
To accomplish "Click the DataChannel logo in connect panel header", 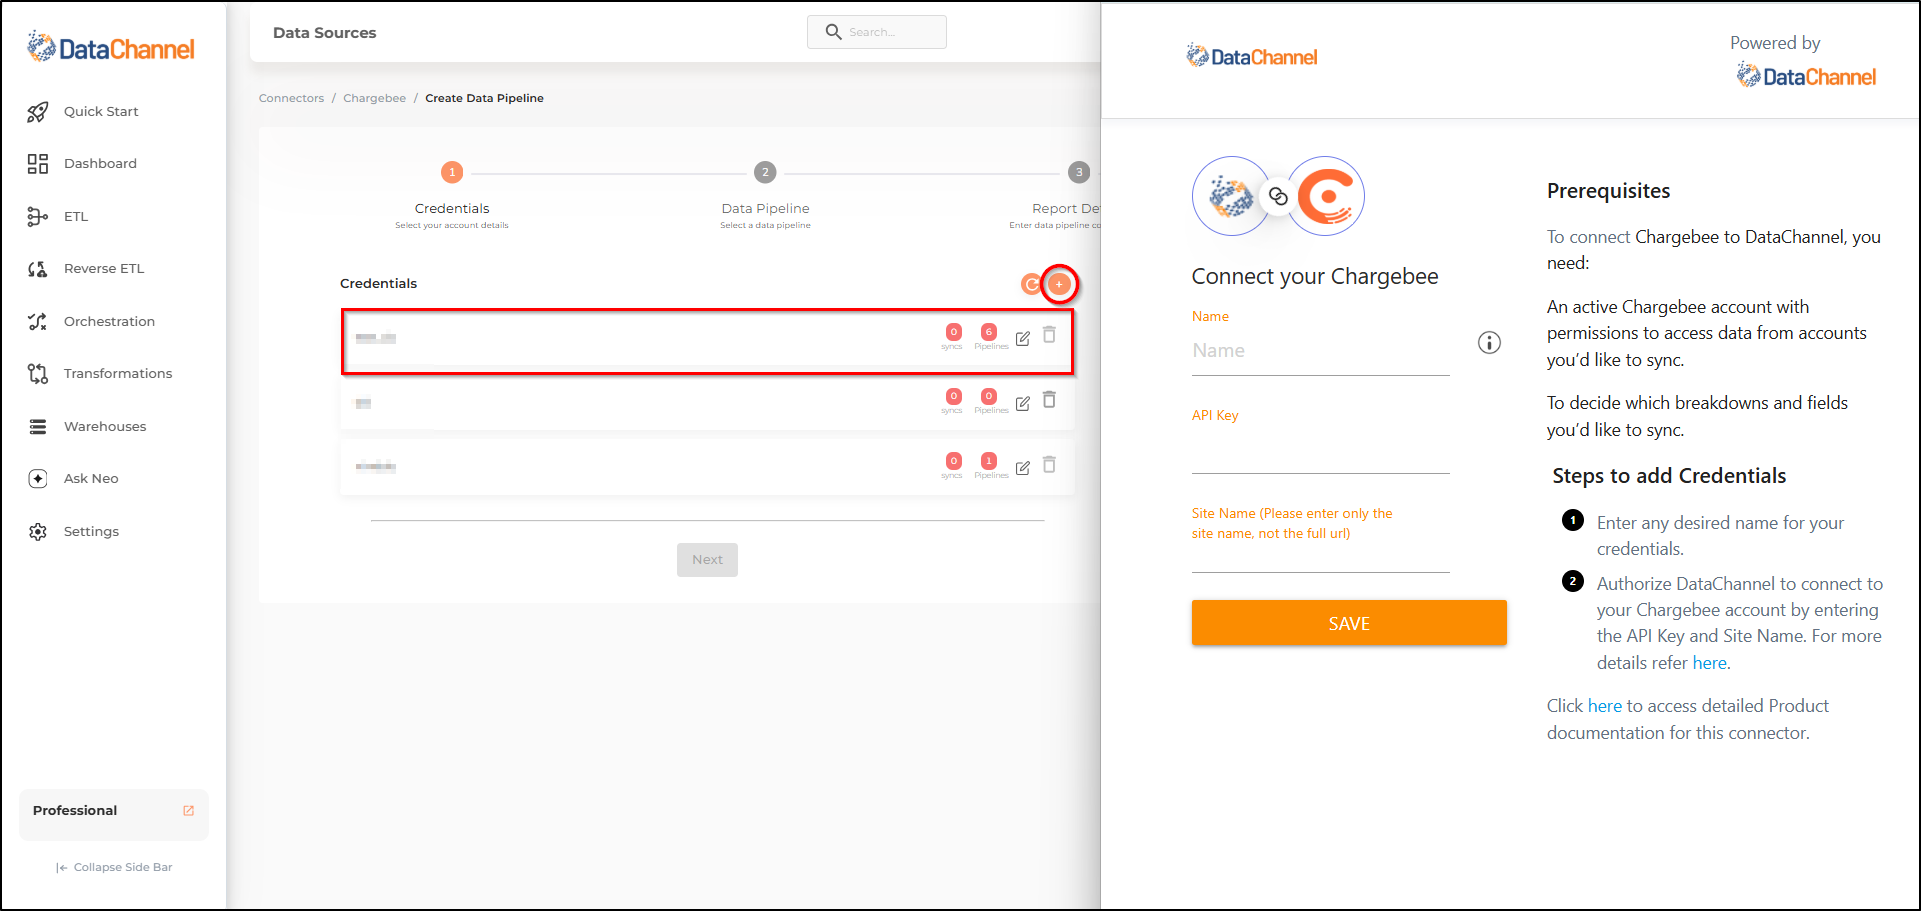I will click(x=1252, y=57).
